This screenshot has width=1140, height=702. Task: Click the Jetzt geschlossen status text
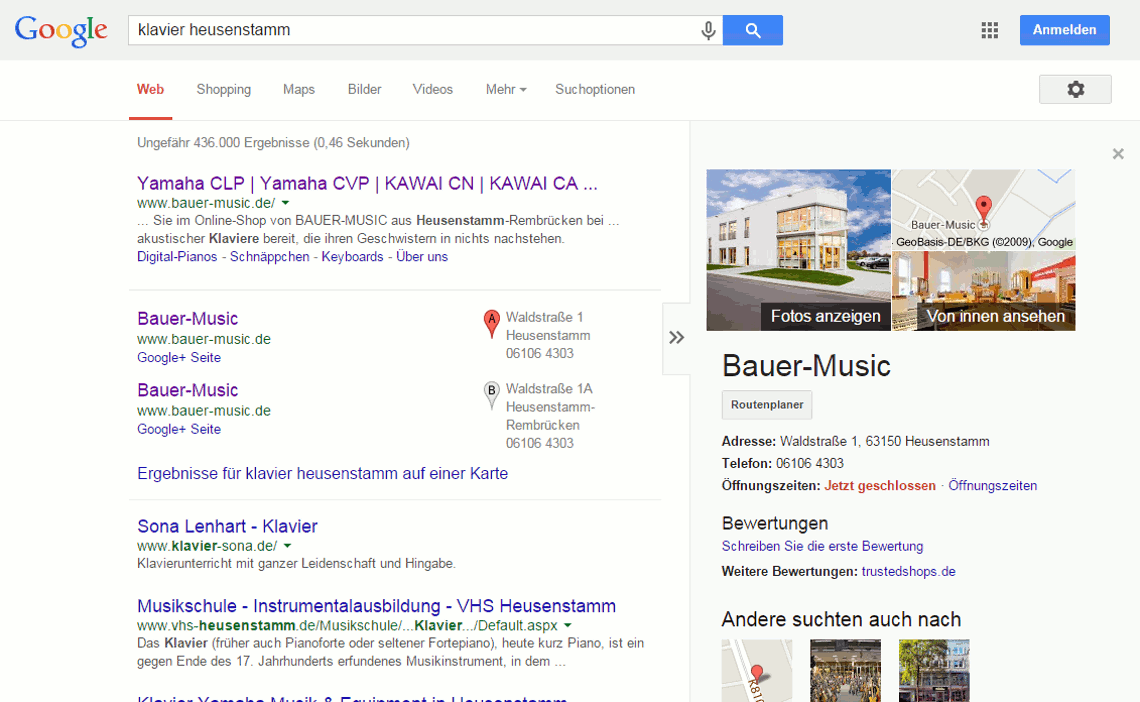(880, 485)
